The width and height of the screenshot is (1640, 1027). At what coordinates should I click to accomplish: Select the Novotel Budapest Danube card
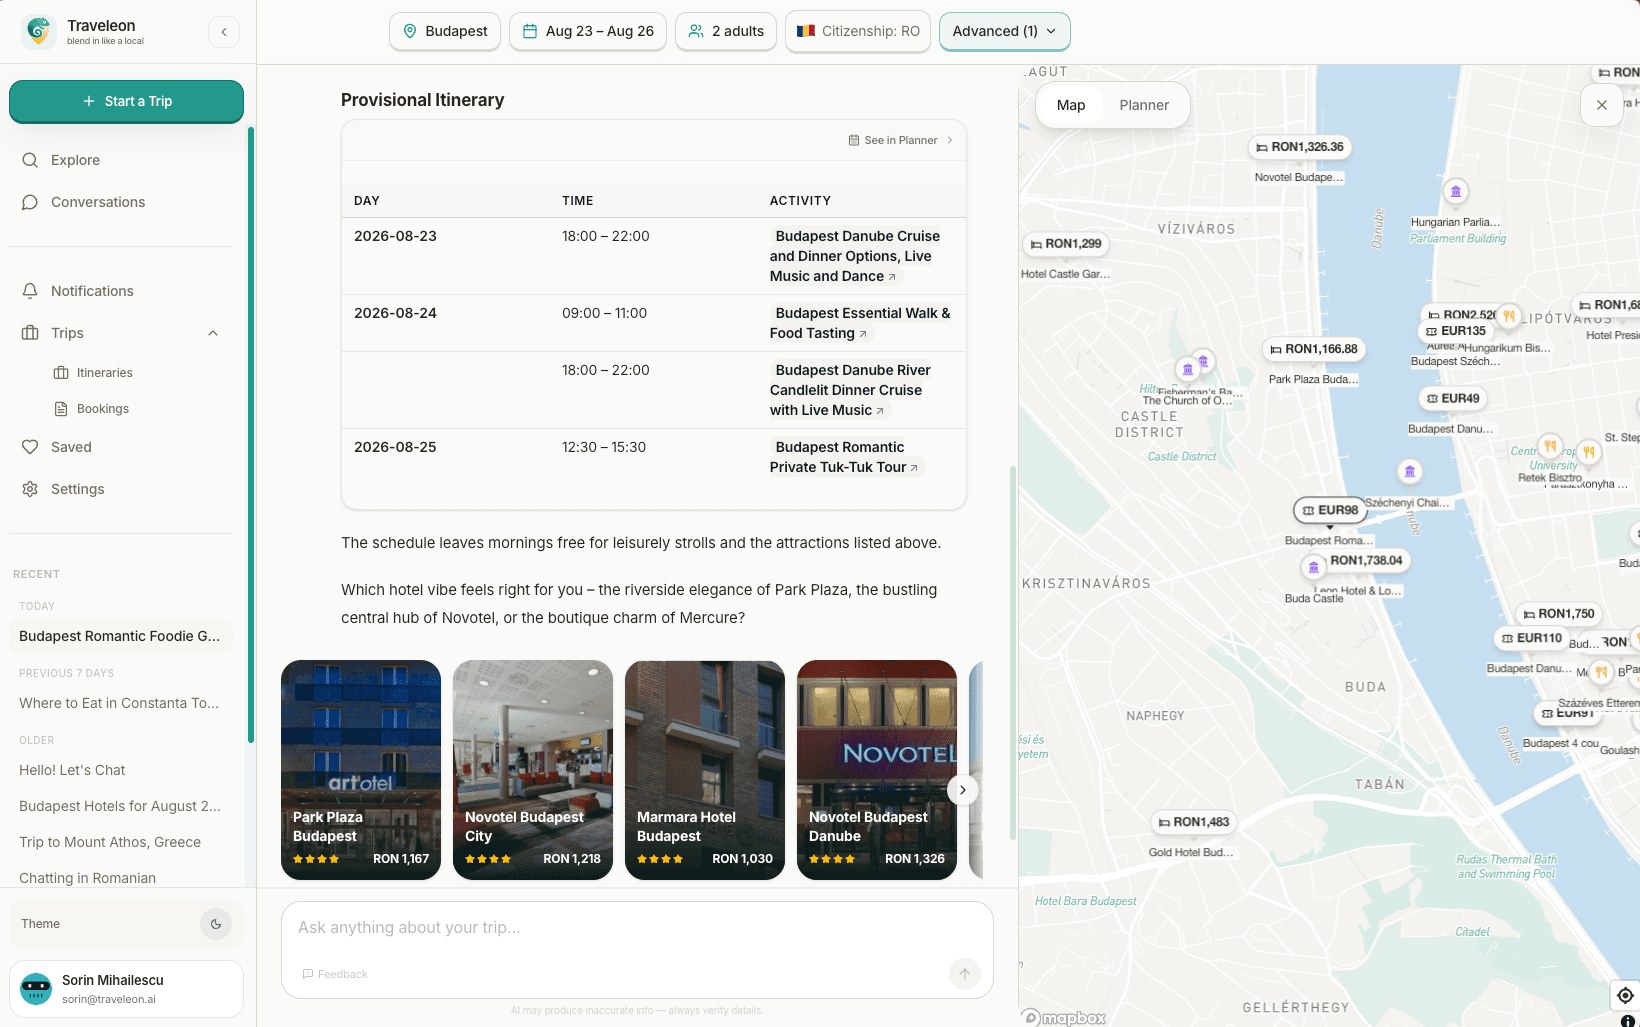[x=877, y=770]
